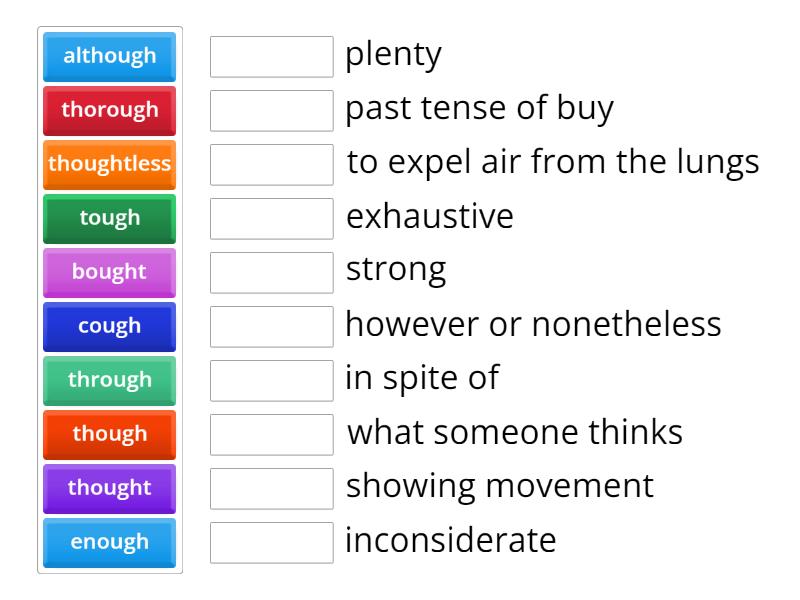Image resolution: width=800 pixels, height=600 pixels.
Task: Select the 'although' word tile
Action: [x=109, y=57]
